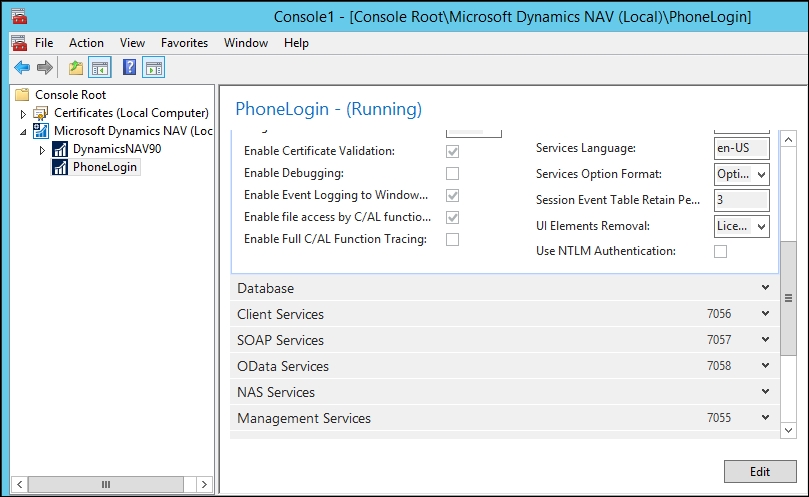This screenshot has width=809, height=497.
Task: Expand the Client Services section
Action: click(764, 314)
